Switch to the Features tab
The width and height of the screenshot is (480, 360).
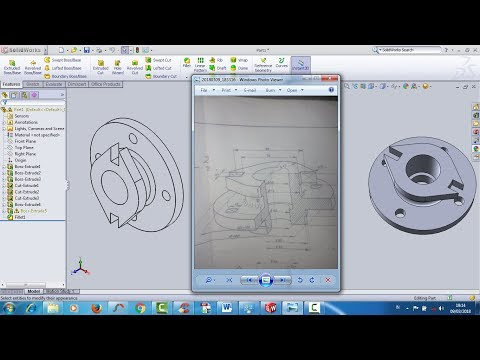coord(11,84)
